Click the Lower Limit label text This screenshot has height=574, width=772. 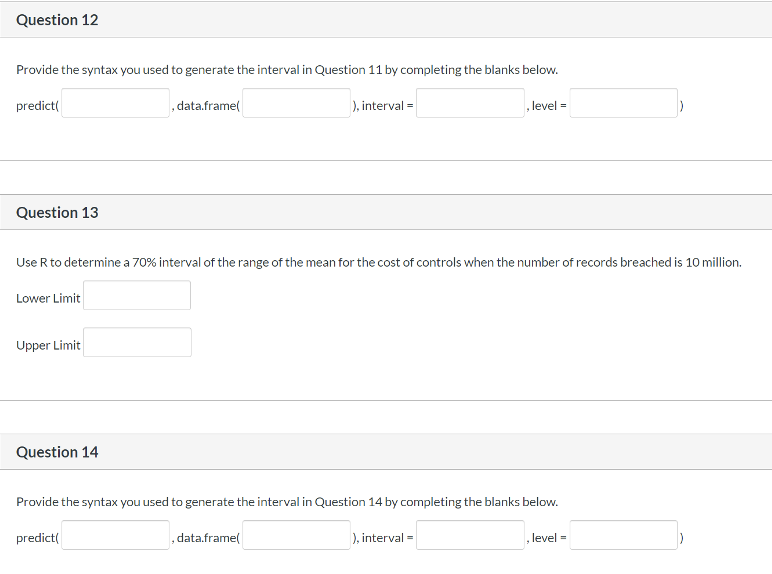click(48, 298)
